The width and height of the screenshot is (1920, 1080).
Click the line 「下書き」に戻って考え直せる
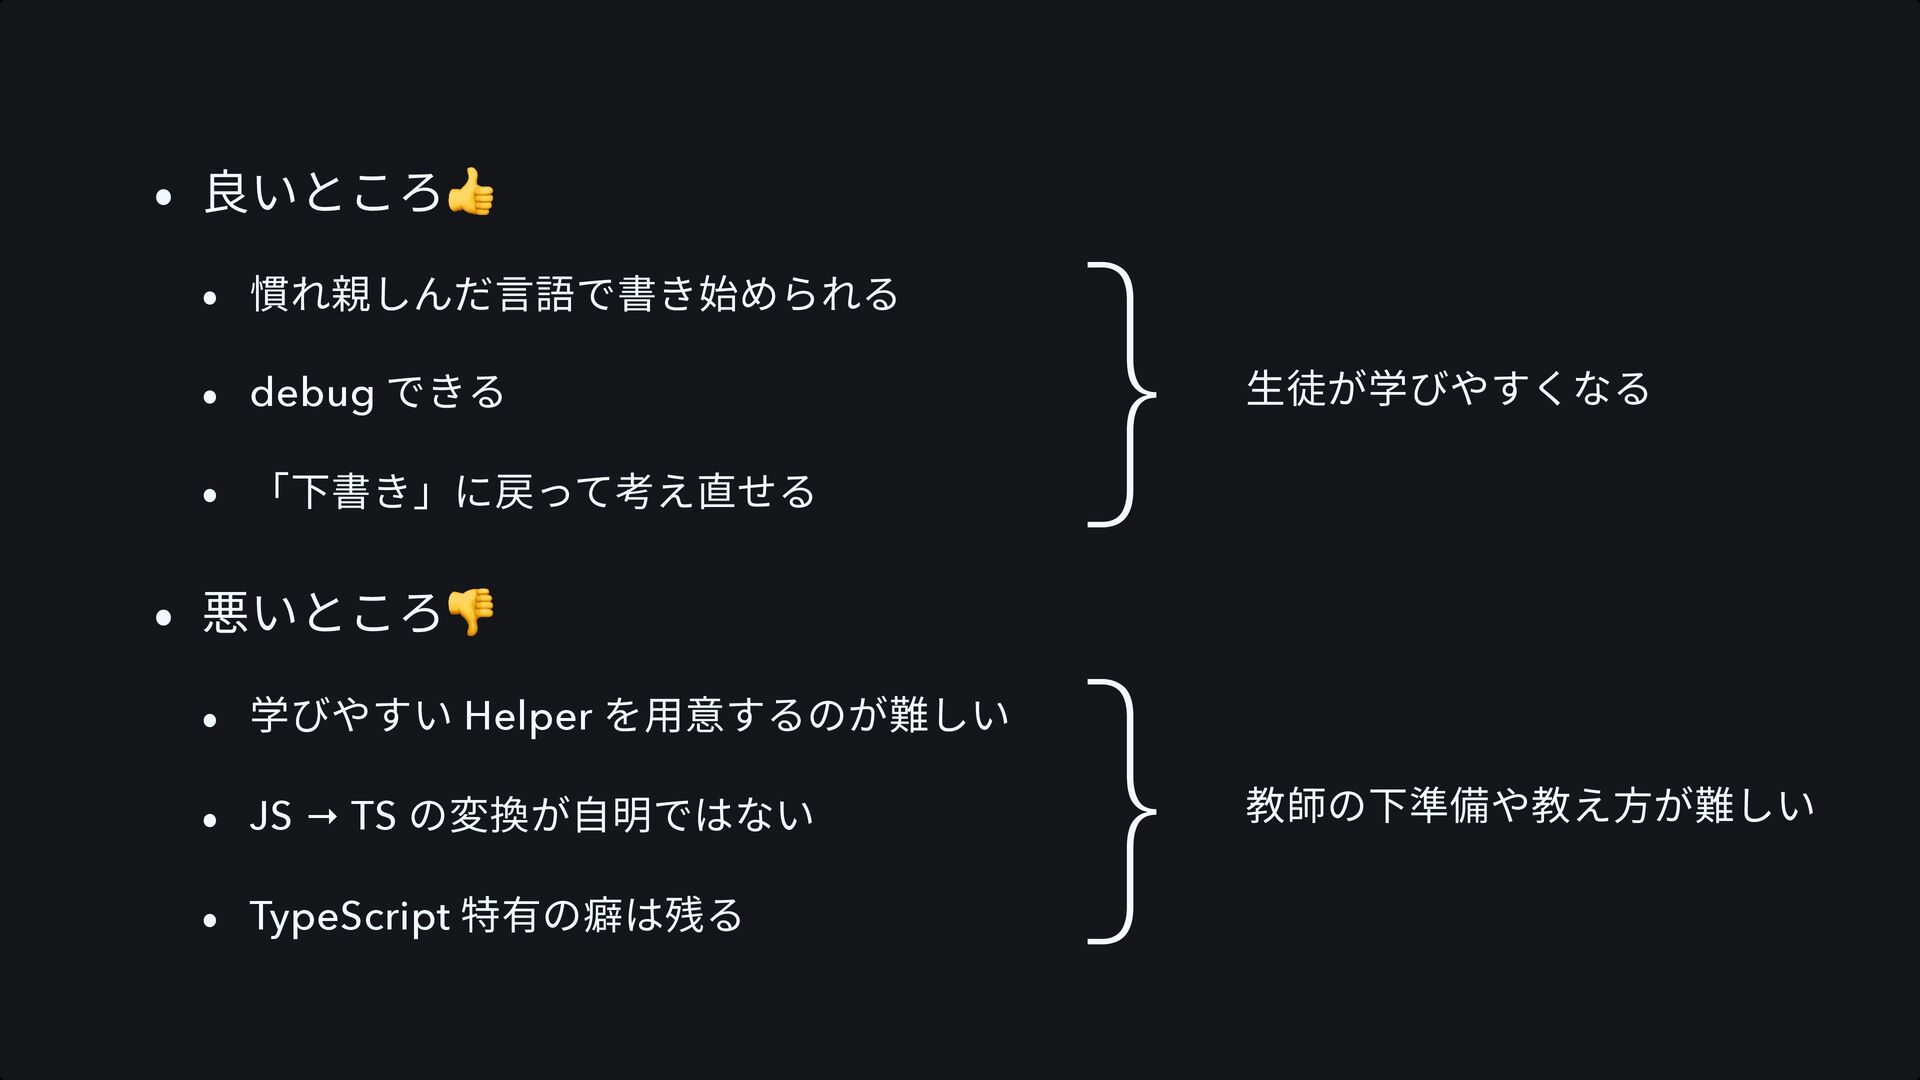point(535,492)
